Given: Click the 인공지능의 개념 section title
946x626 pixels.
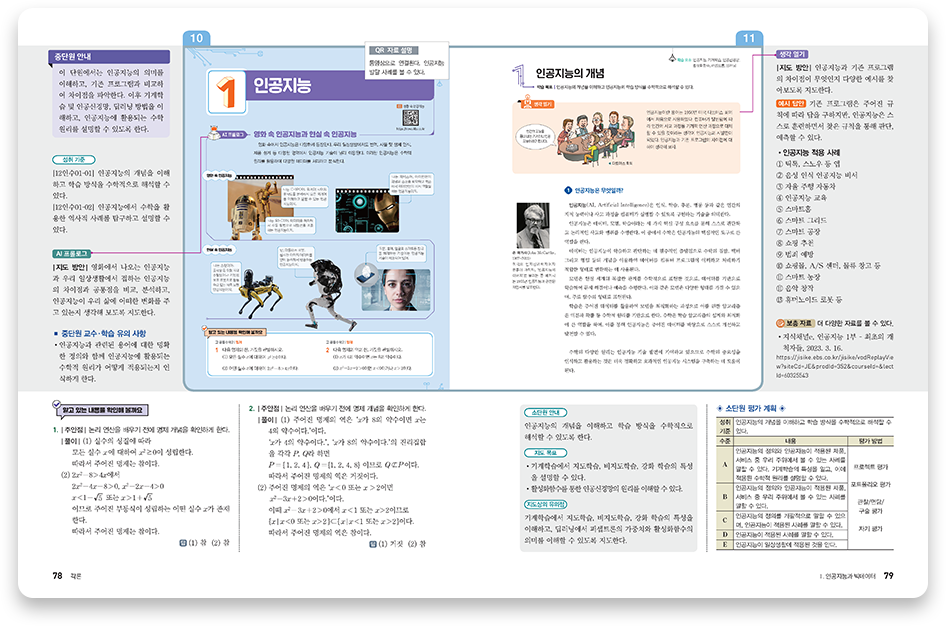Looking at the screenshot, I should point(570,74).
